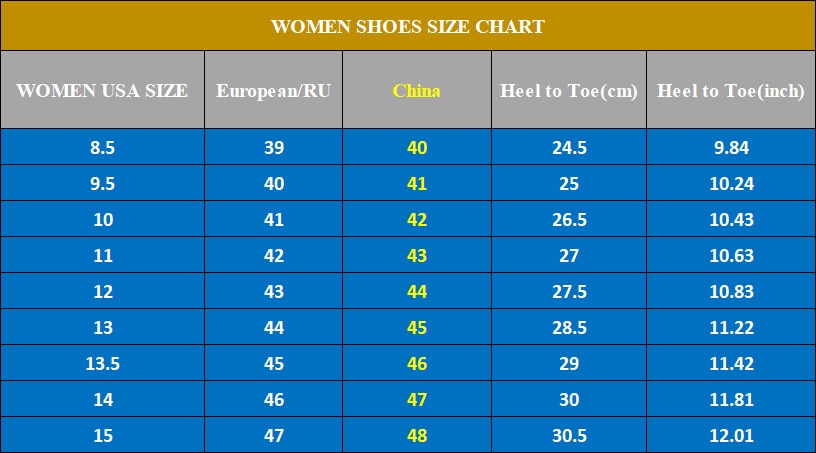The image size is (816, 453).
Task: Click the 12.01 inch cell
Action: 731,435
